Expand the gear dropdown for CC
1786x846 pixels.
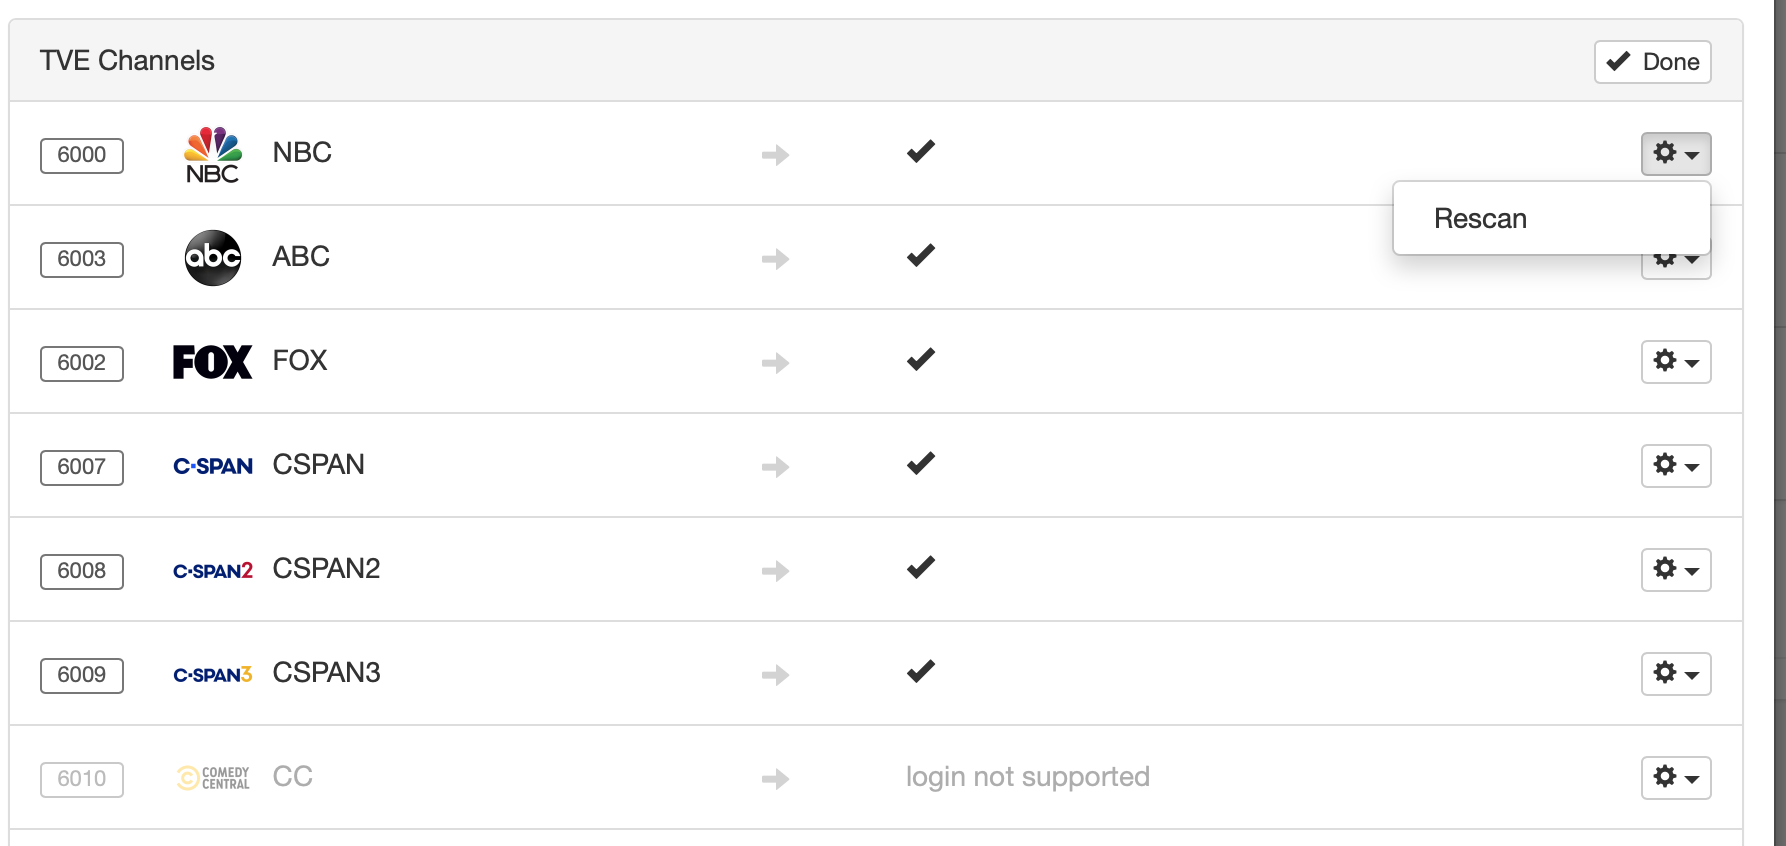coord(1676,778)
